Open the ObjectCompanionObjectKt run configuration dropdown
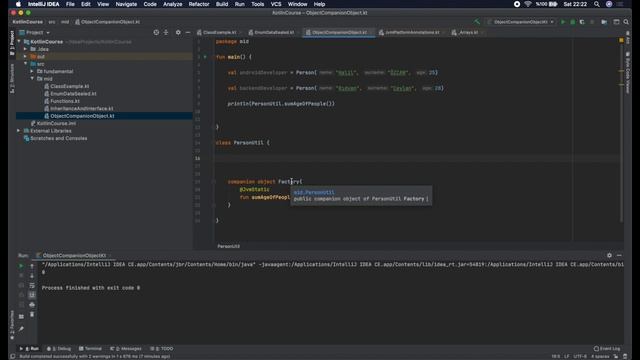The width and height of the screenshot is (640, 360). tap(521, 22)
